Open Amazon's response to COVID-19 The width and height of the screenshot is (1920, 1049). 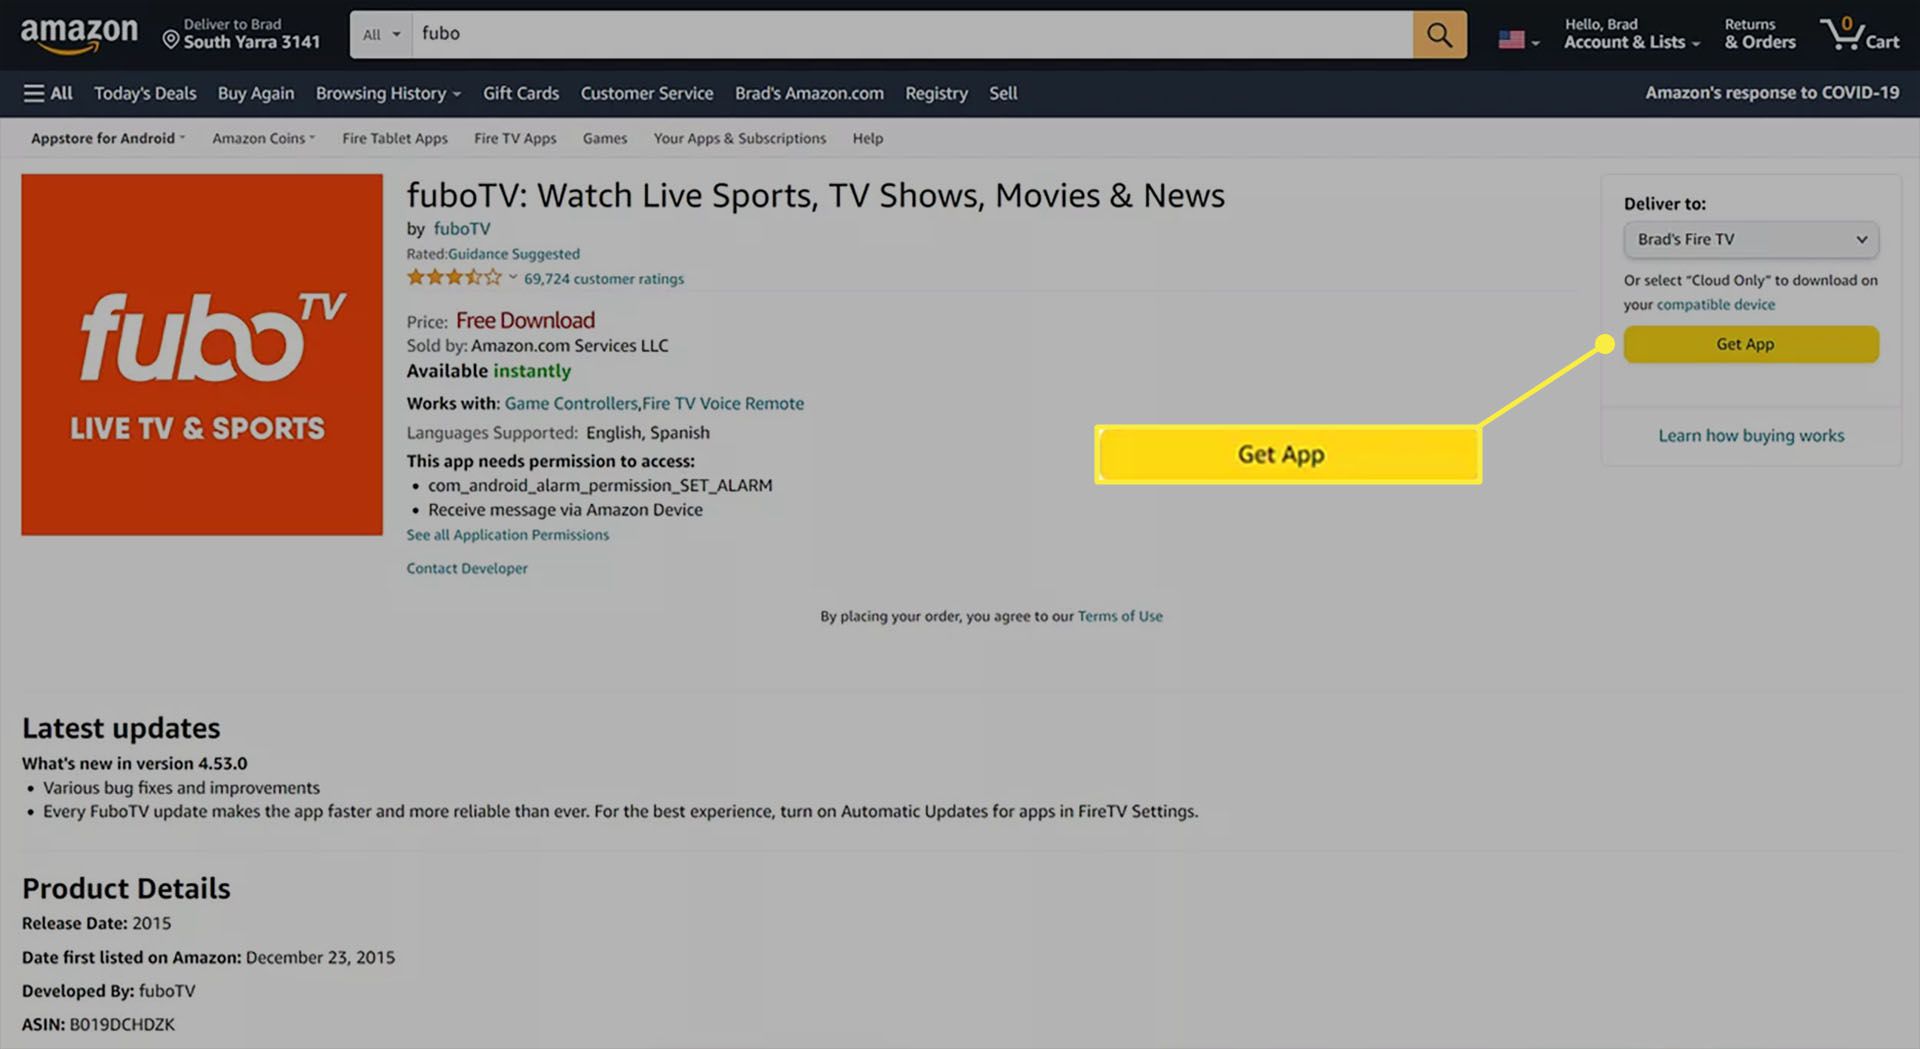tap(1772, 92)
